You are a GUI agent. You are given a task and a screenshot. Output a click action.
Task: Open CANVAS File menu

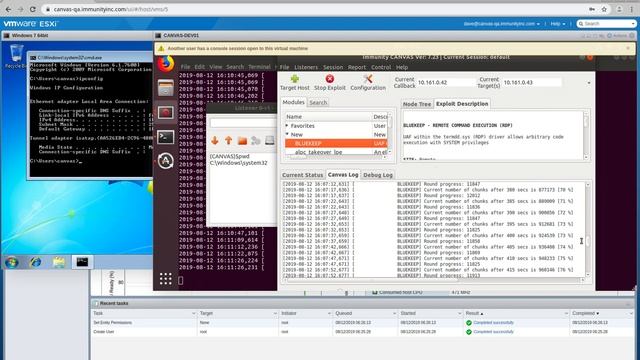(284, 67)
